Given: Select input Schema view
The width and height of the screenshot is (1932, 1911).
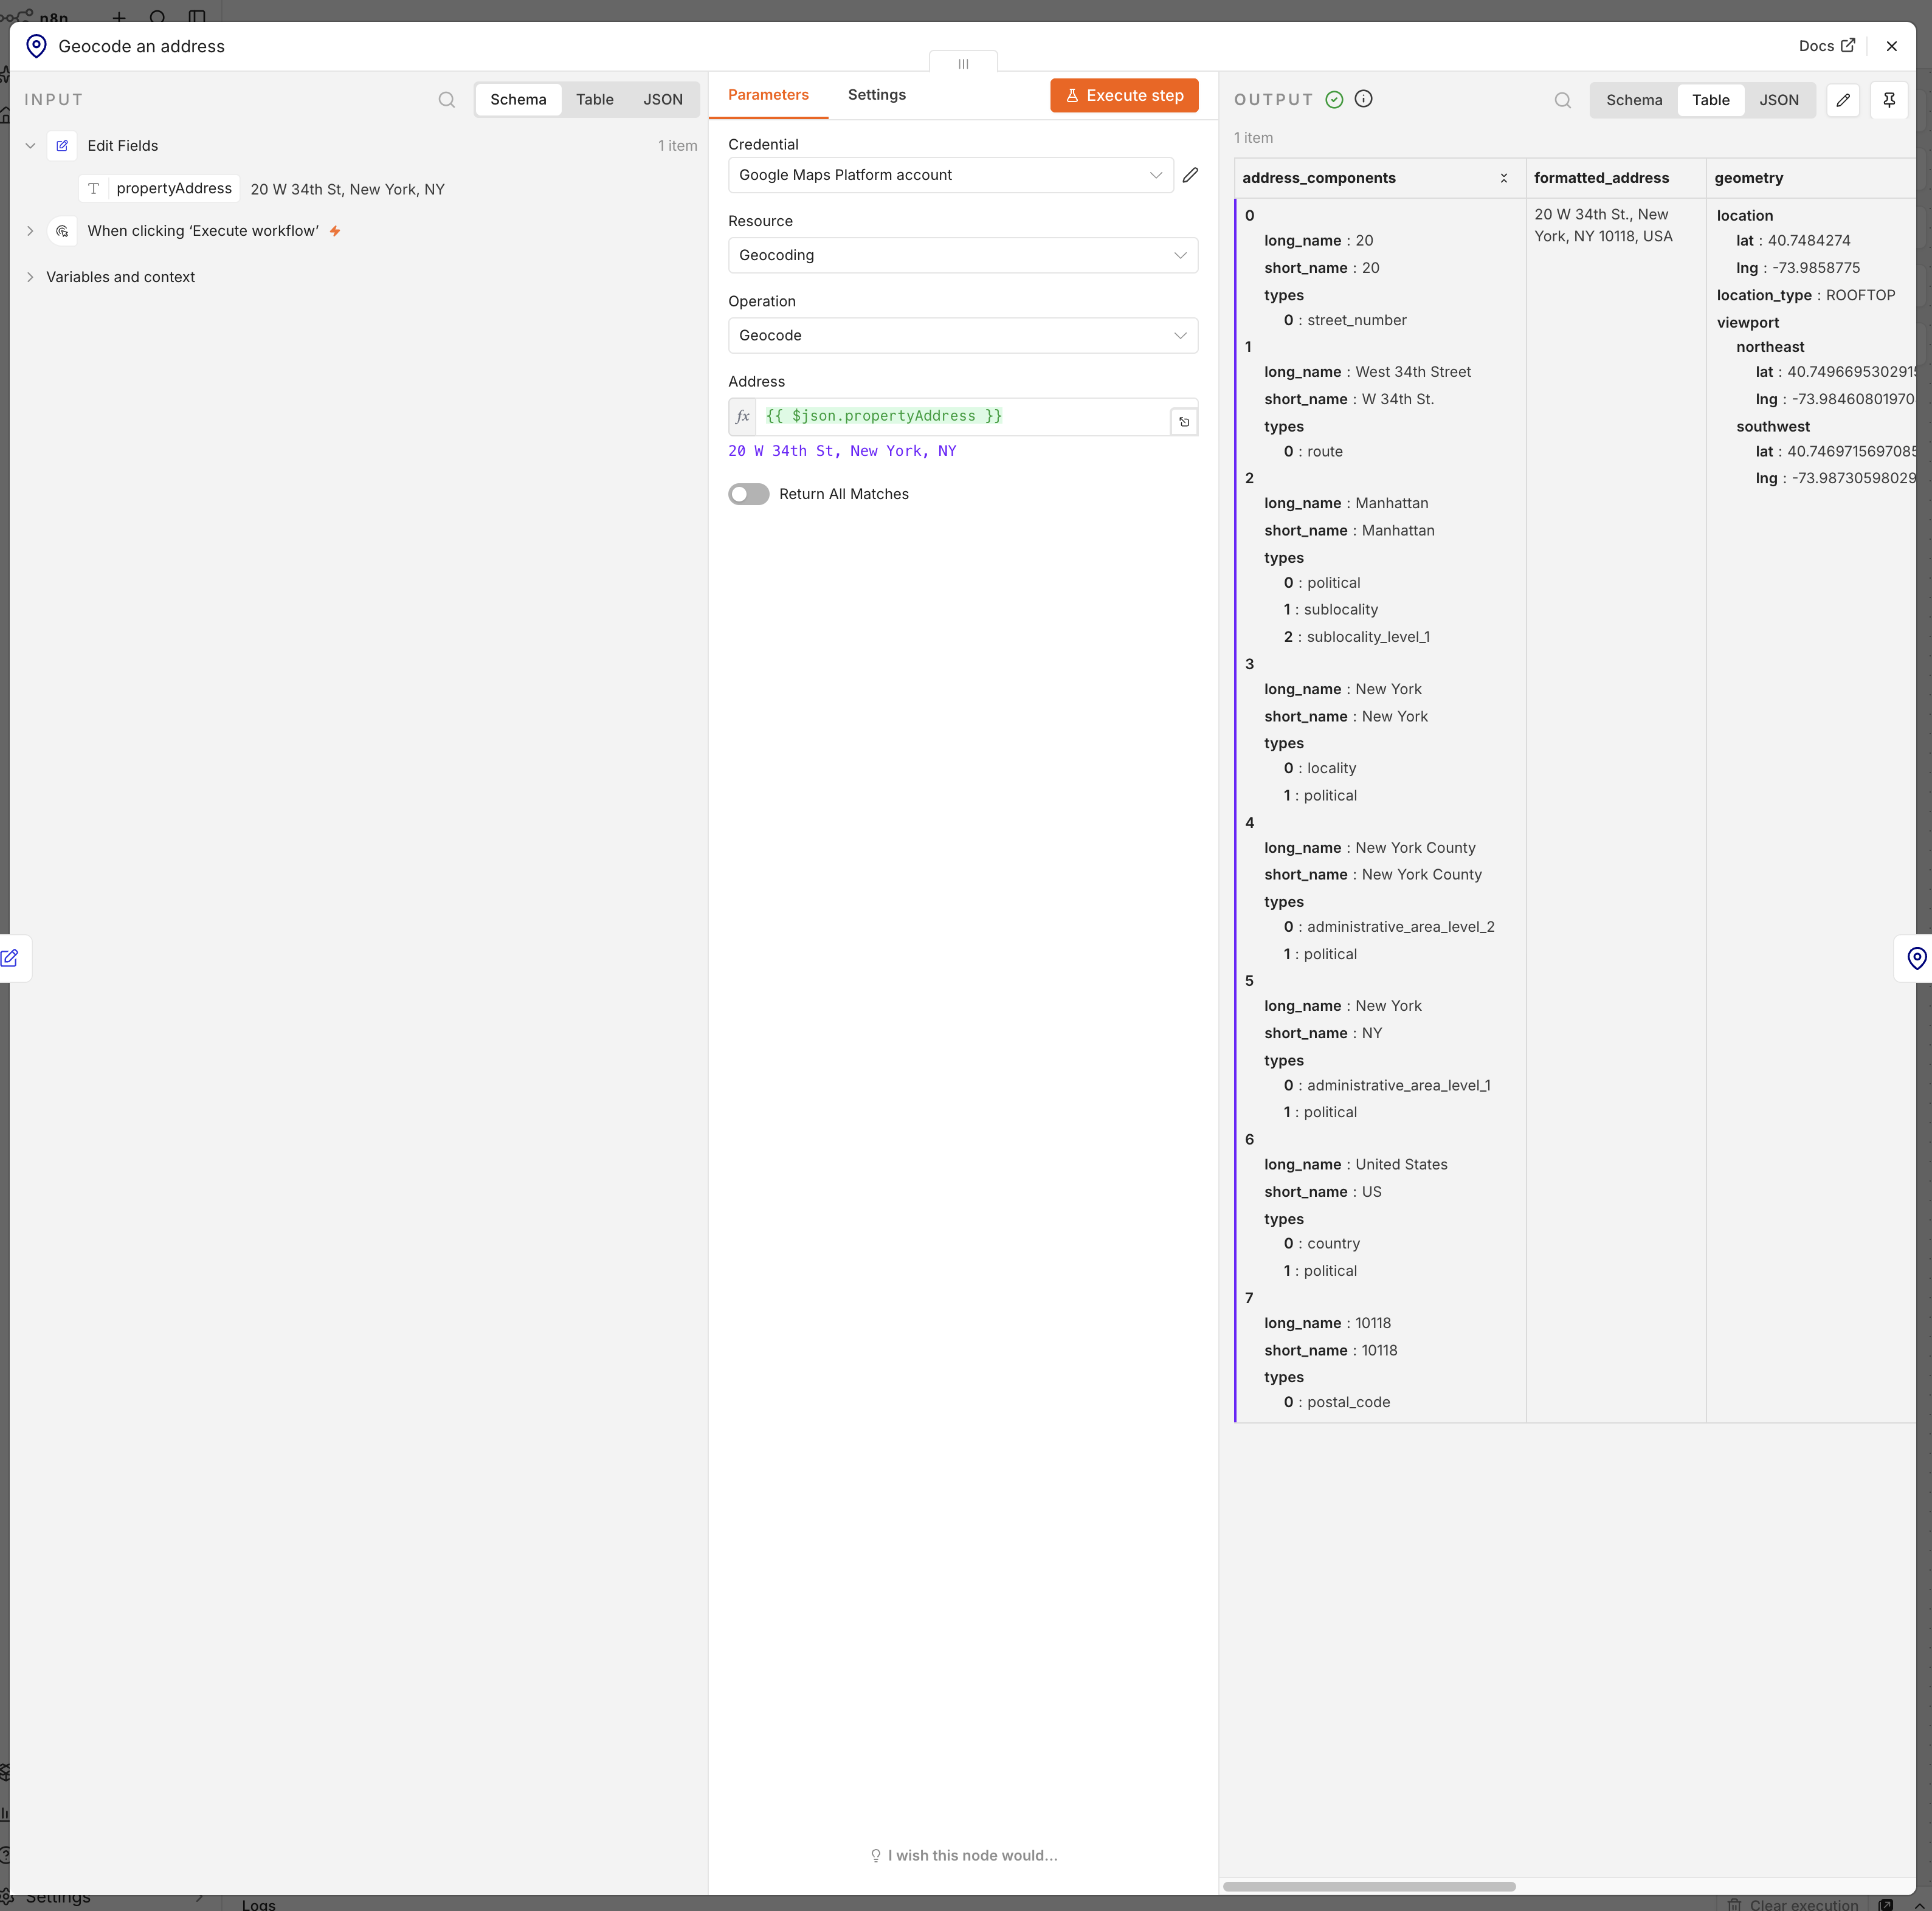Looking at the screenshot, I should [518, 100].
